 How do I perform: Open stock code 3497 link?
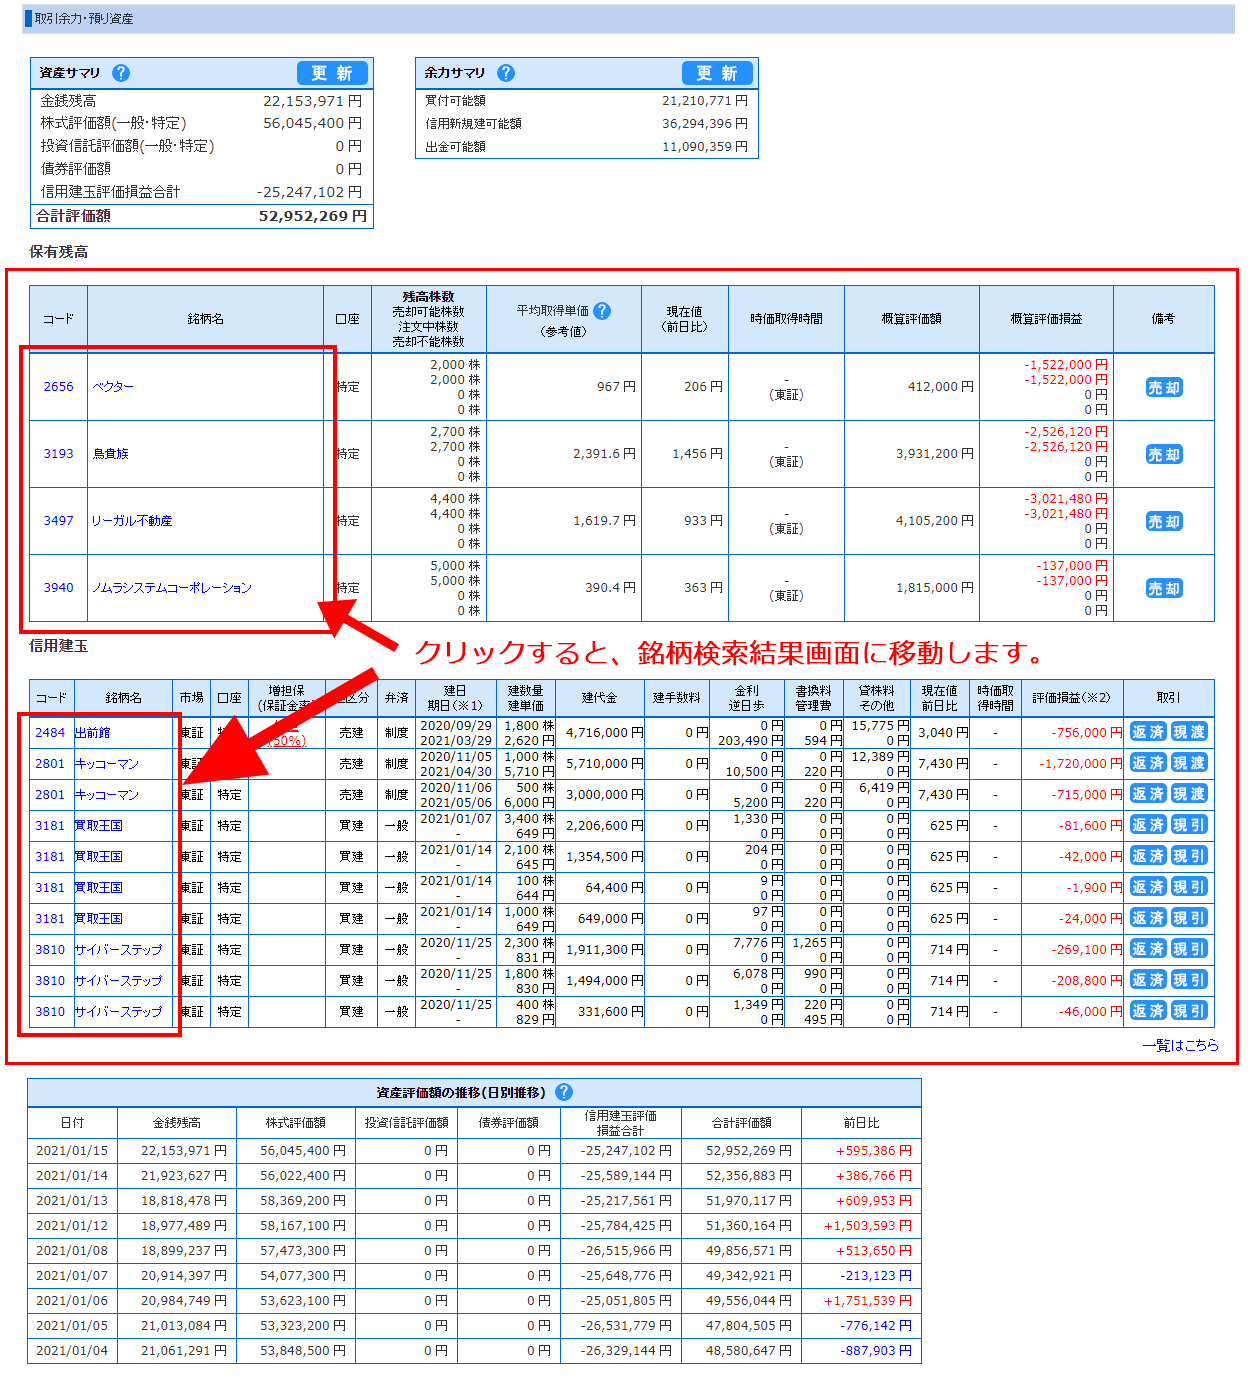58,521
